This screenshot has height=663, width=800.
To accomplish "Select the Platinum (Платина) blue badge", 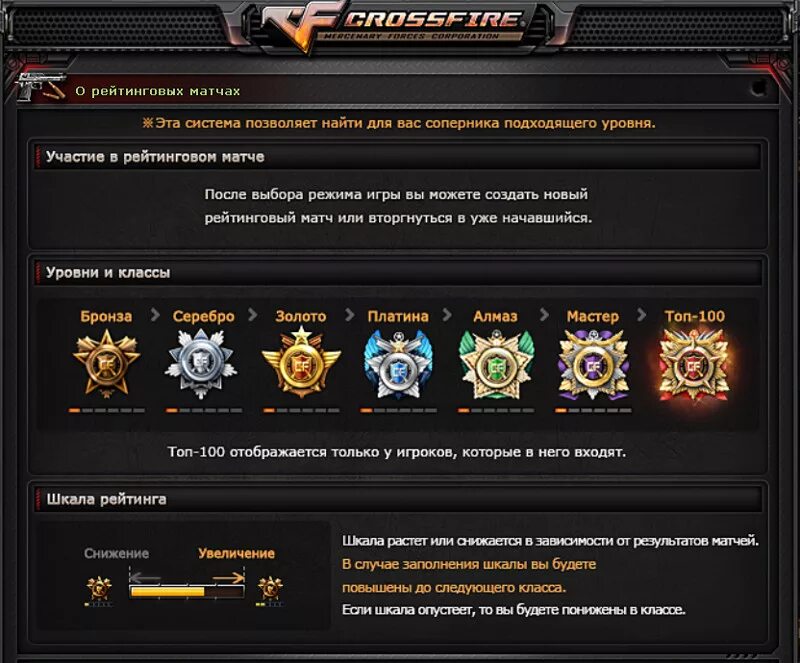I will [x=398, y=364].
